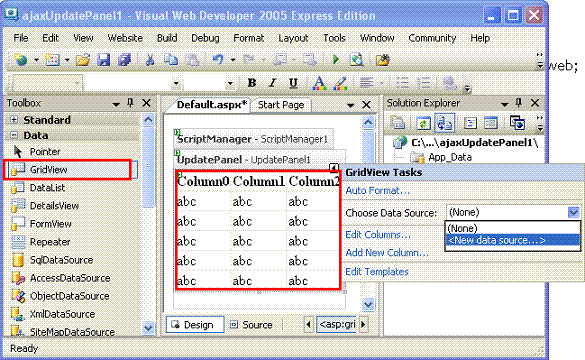
Task: Open the Choose Data Source dropdown
Action: tap(573, 212)
